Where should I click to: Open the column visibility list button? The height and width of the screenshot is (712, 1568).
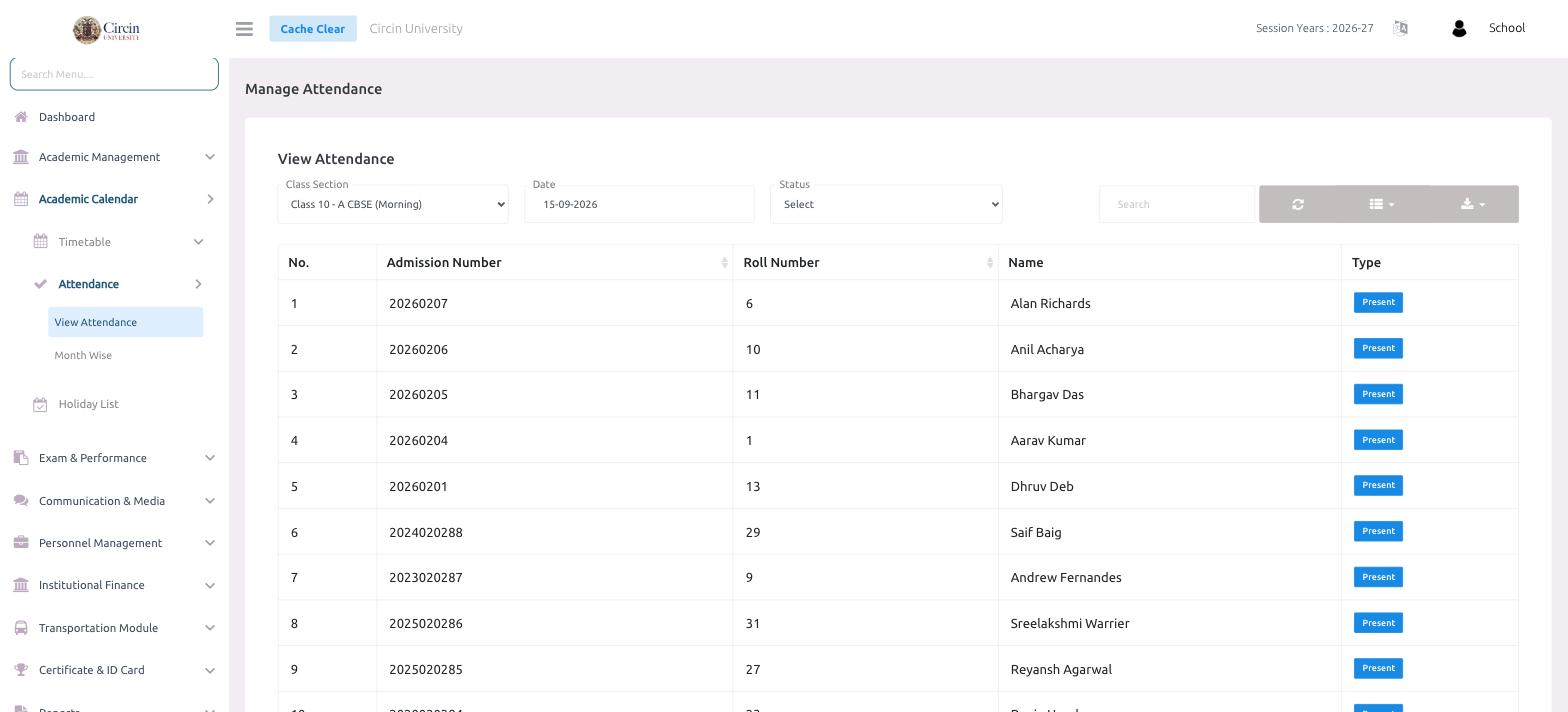(1381, 204)
